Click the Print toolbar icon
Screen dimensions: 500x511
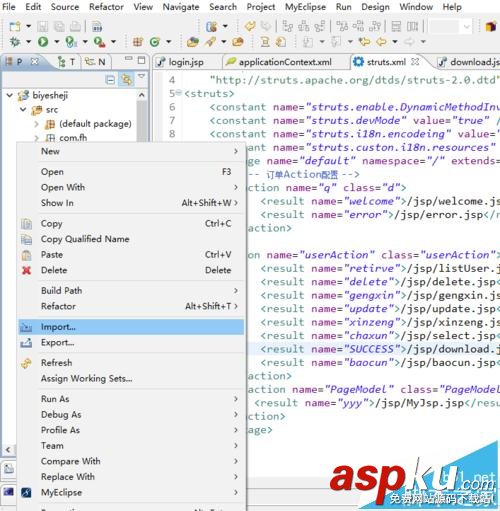[75, 26]
